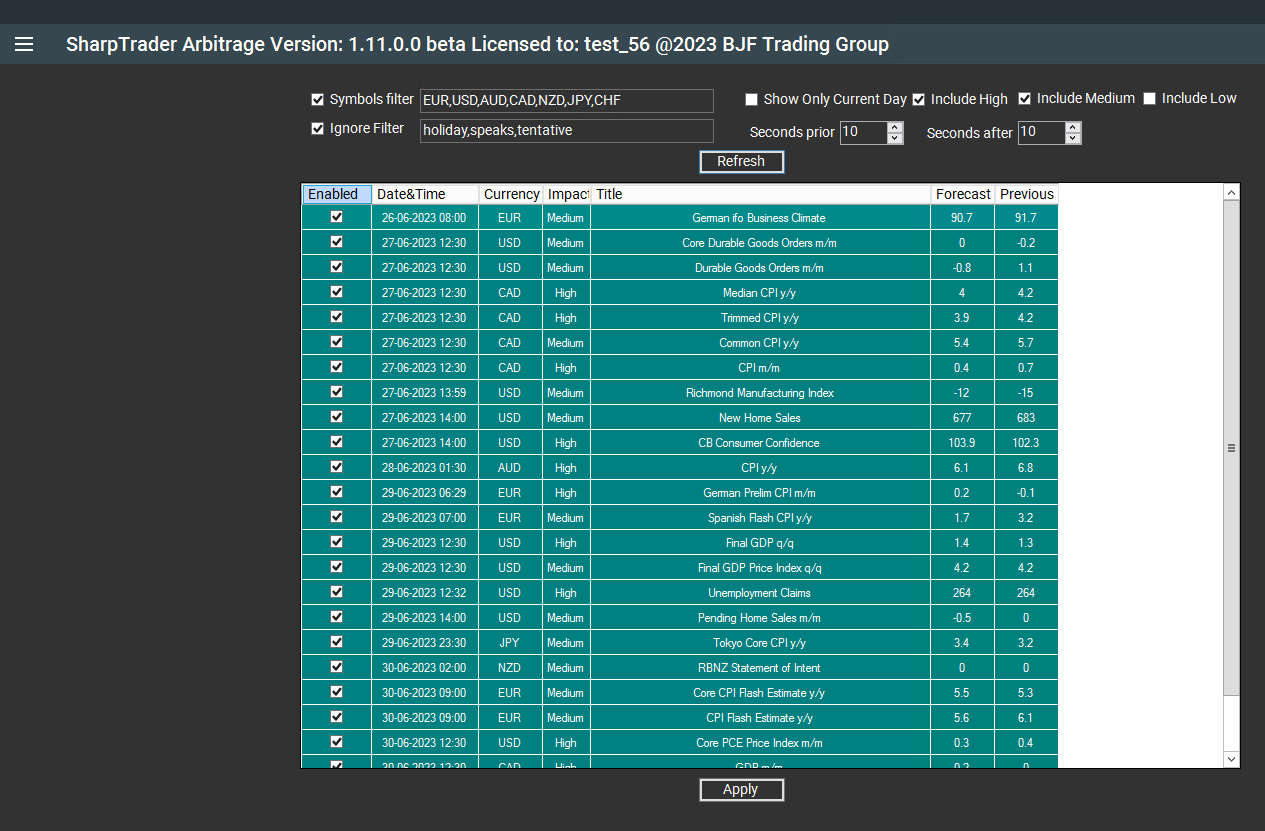Click the Apply button

741,790
